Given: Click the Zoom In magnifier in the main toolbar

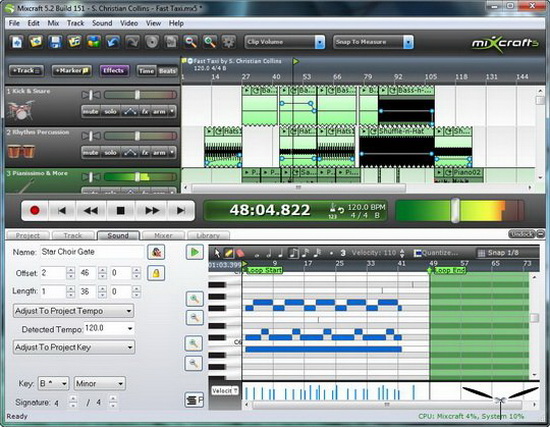Looking at the screenshot, I should click(x=210, y=42).
